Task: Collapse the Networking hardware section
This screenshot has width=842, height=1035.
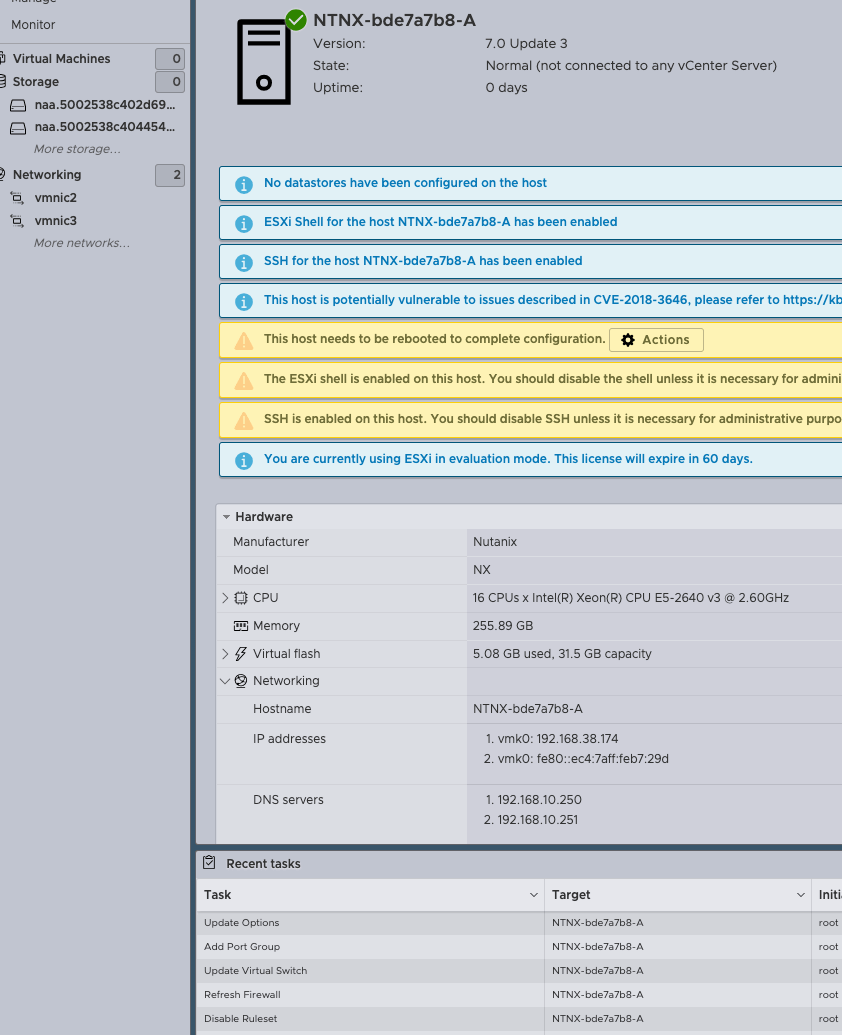Action: 225,681
